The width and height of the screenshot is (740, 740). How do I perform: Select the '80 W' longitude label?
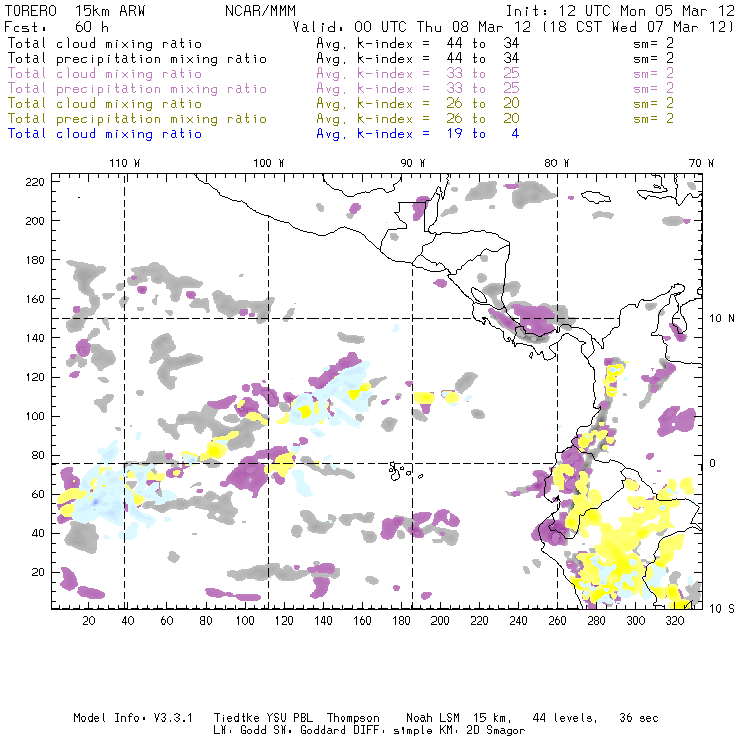point(556,163)
